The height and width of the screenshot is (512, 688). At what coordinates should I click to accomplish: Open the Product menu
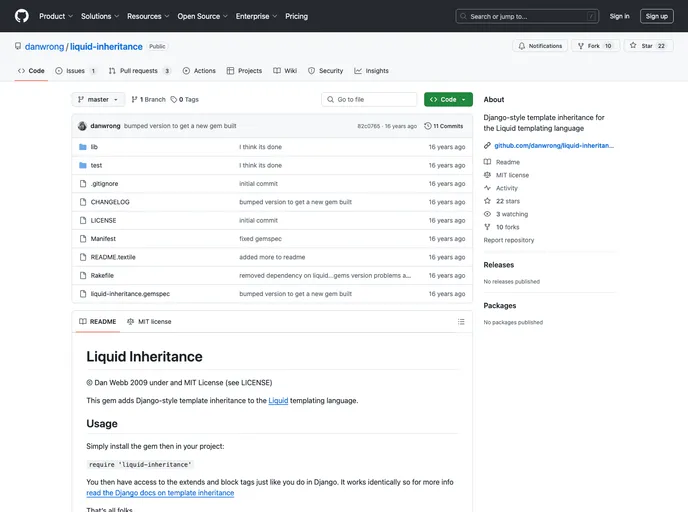coord(56,16)
